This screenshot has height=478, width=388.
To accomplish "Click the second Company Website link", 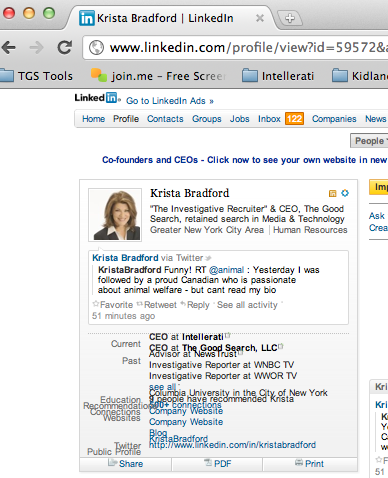I will [x=186, y=422].
